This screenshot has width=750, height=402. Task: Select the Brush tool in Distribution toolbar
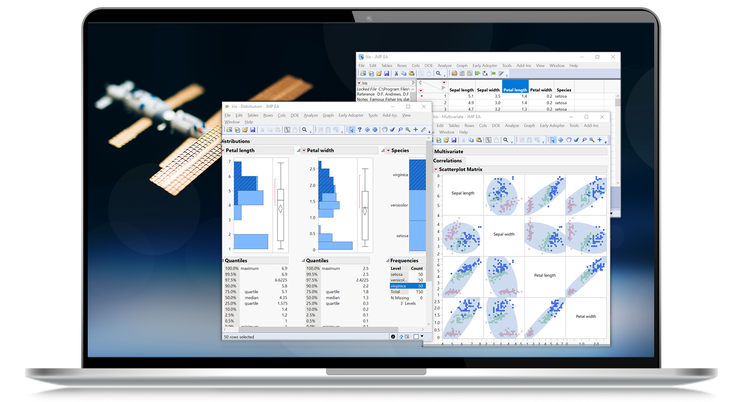click(392, 130)
